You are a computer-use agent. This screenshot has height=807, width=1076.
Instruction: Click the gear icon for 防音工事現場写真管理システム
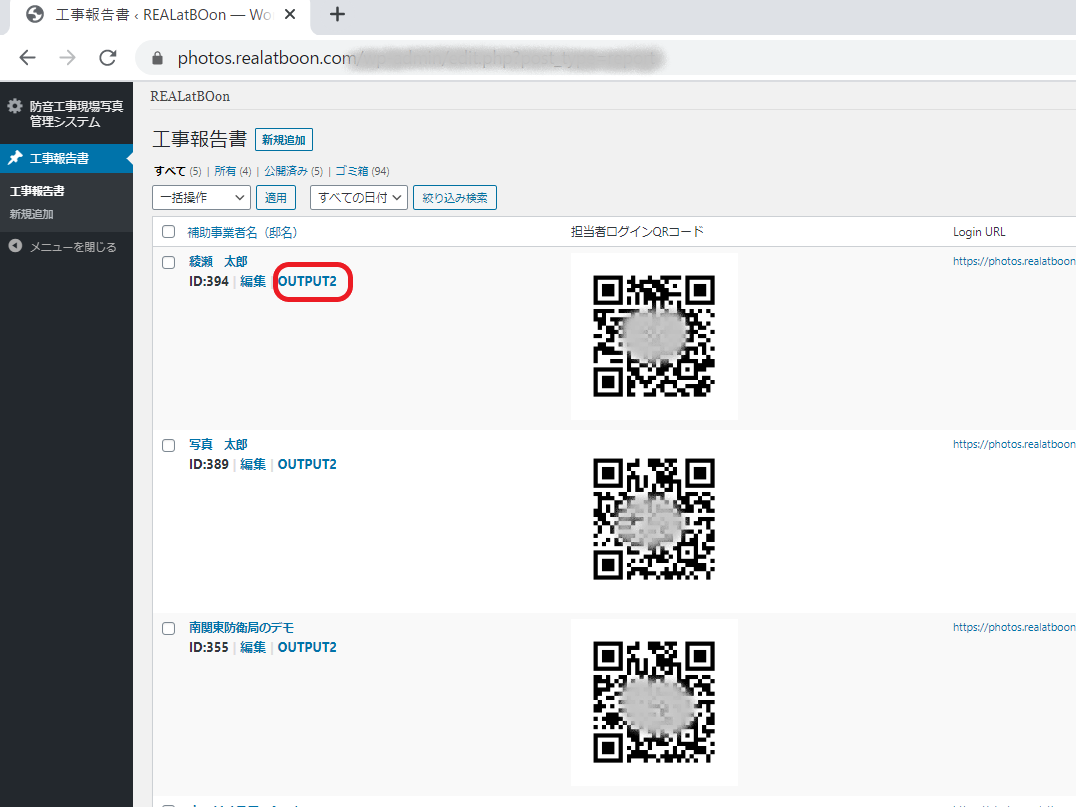tap(15, 106)
